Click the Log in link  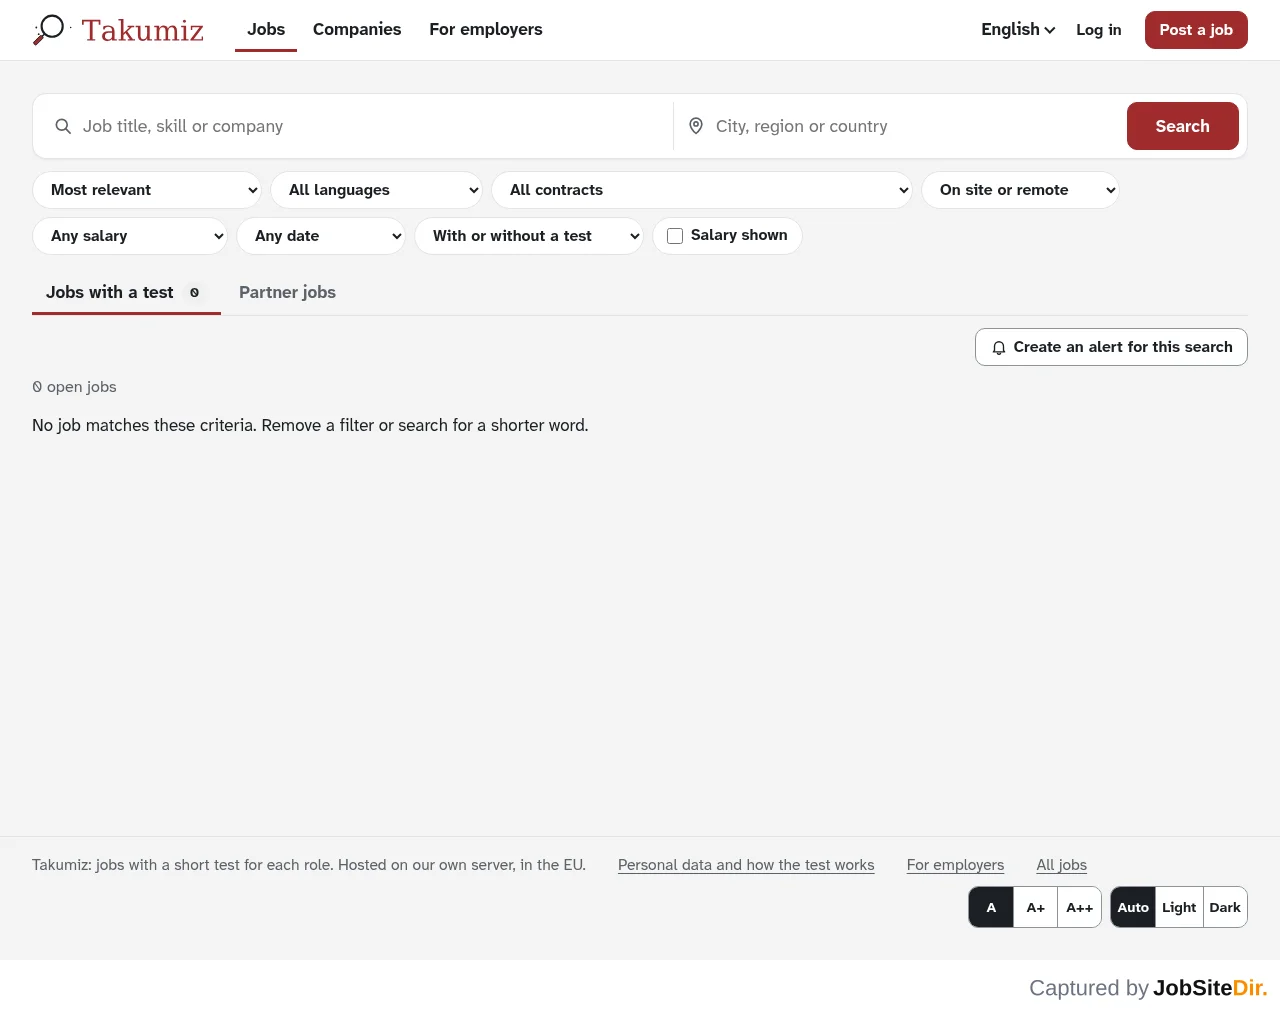point(1099,30)
